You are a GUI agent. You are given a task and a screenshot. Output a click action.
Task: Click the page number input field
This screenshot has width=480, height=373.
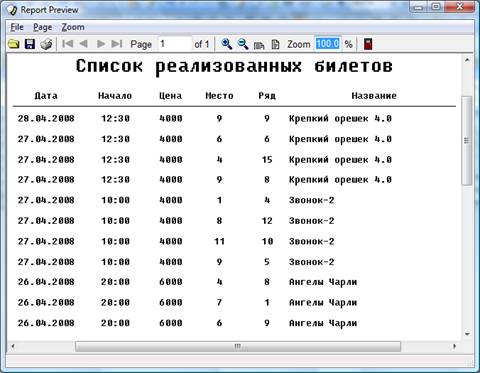[x=175, y=44]
